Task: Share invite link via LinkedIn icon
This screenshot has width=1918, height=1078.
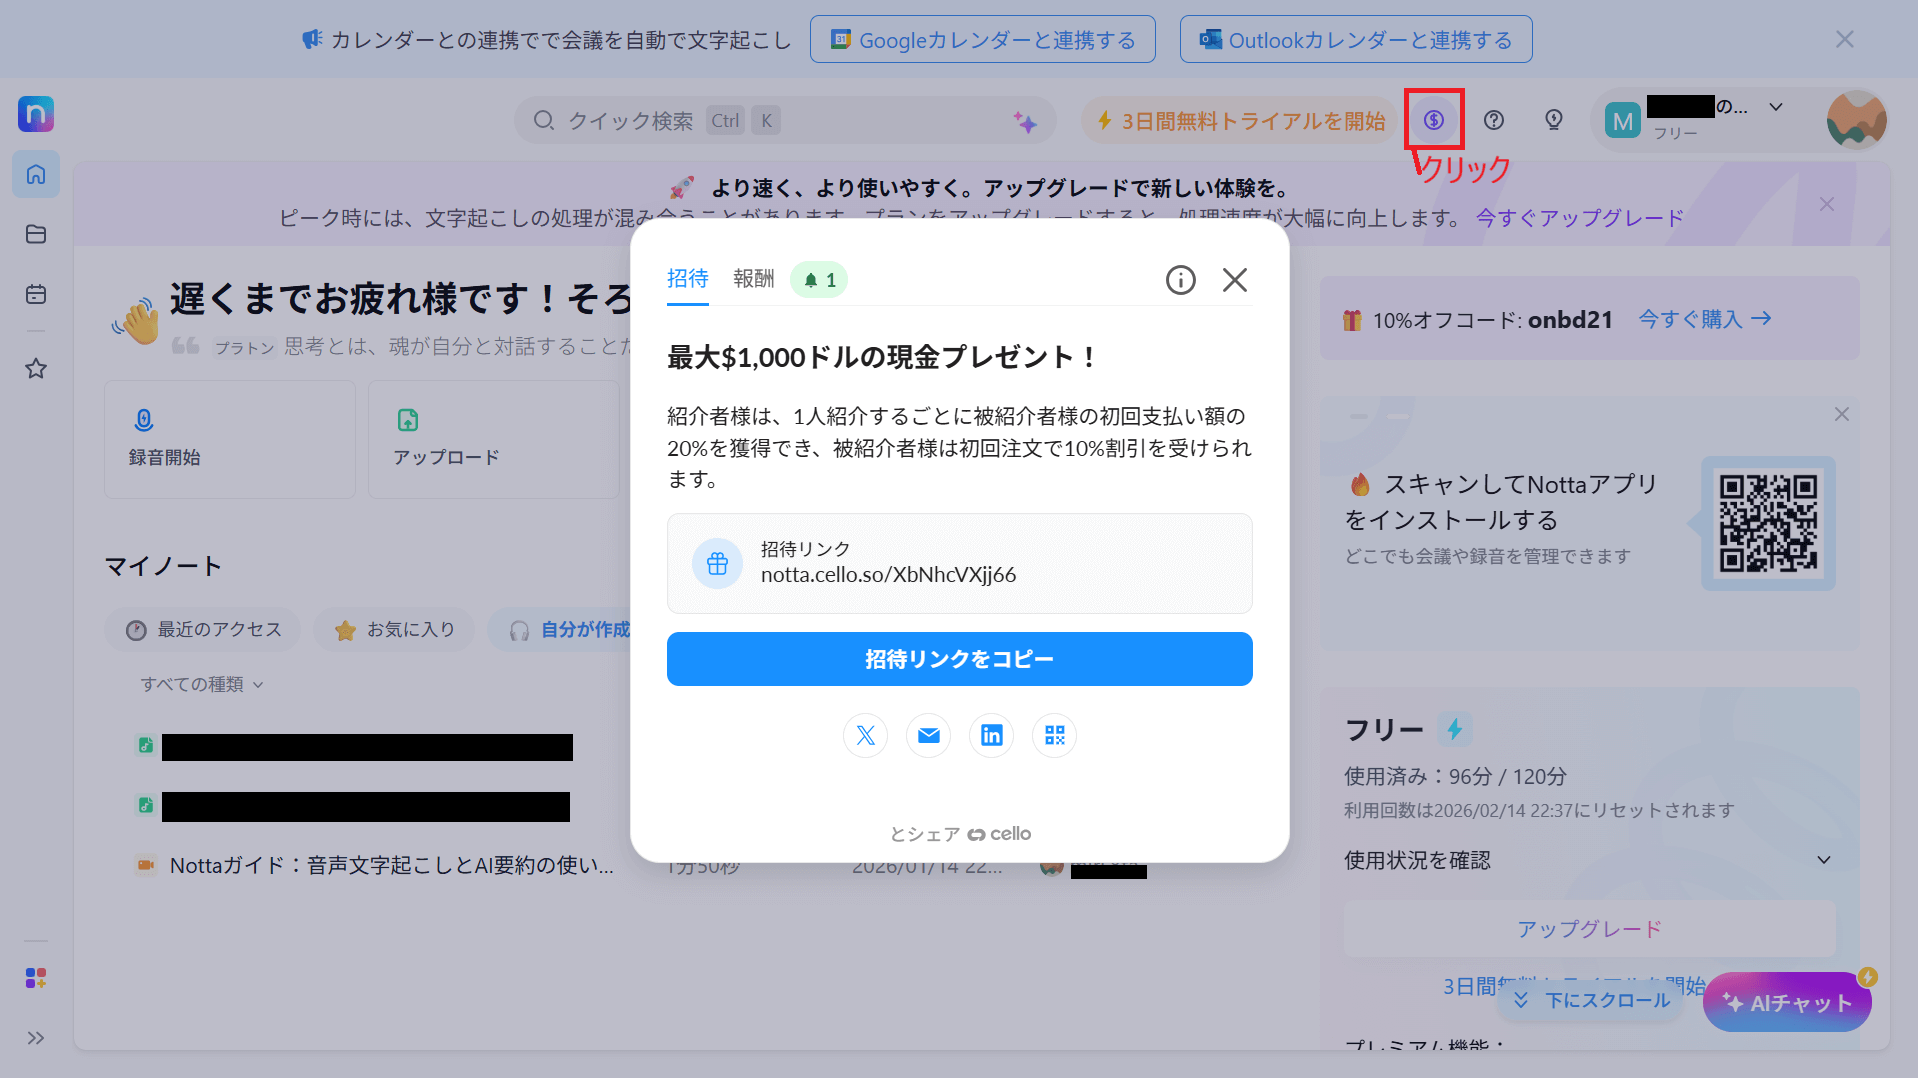Action: coord(991,736)
